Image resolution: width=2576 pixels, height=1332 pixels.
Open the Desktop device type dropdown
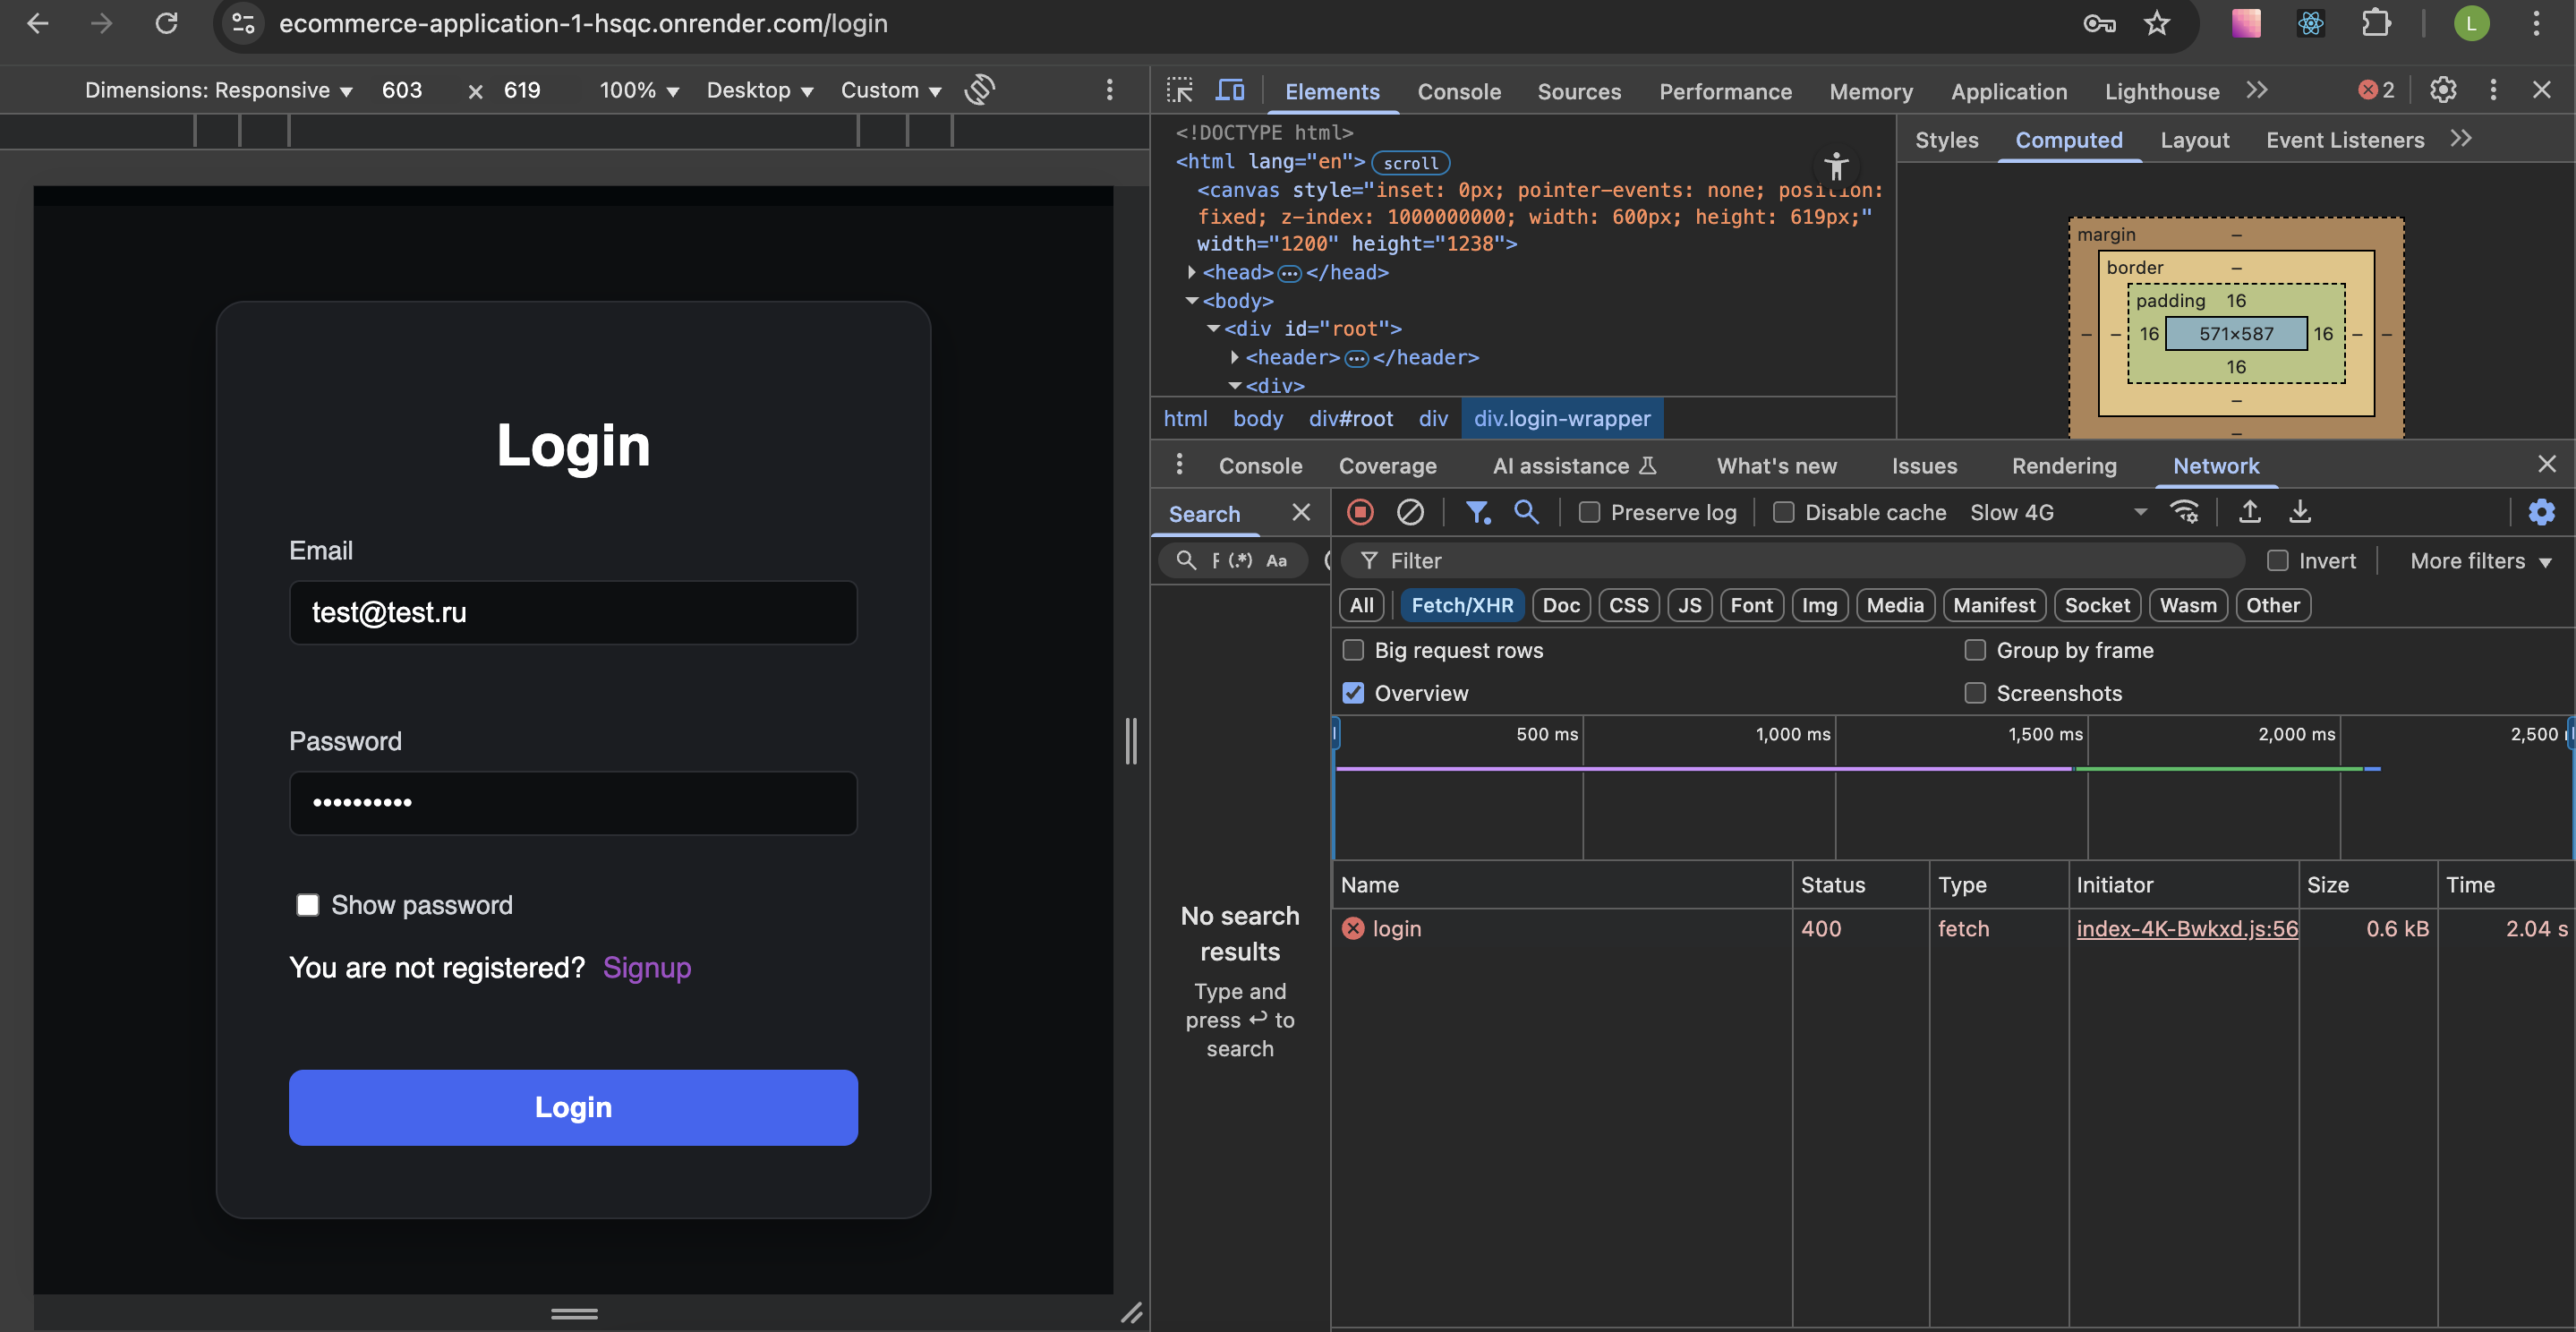(760, 90)
